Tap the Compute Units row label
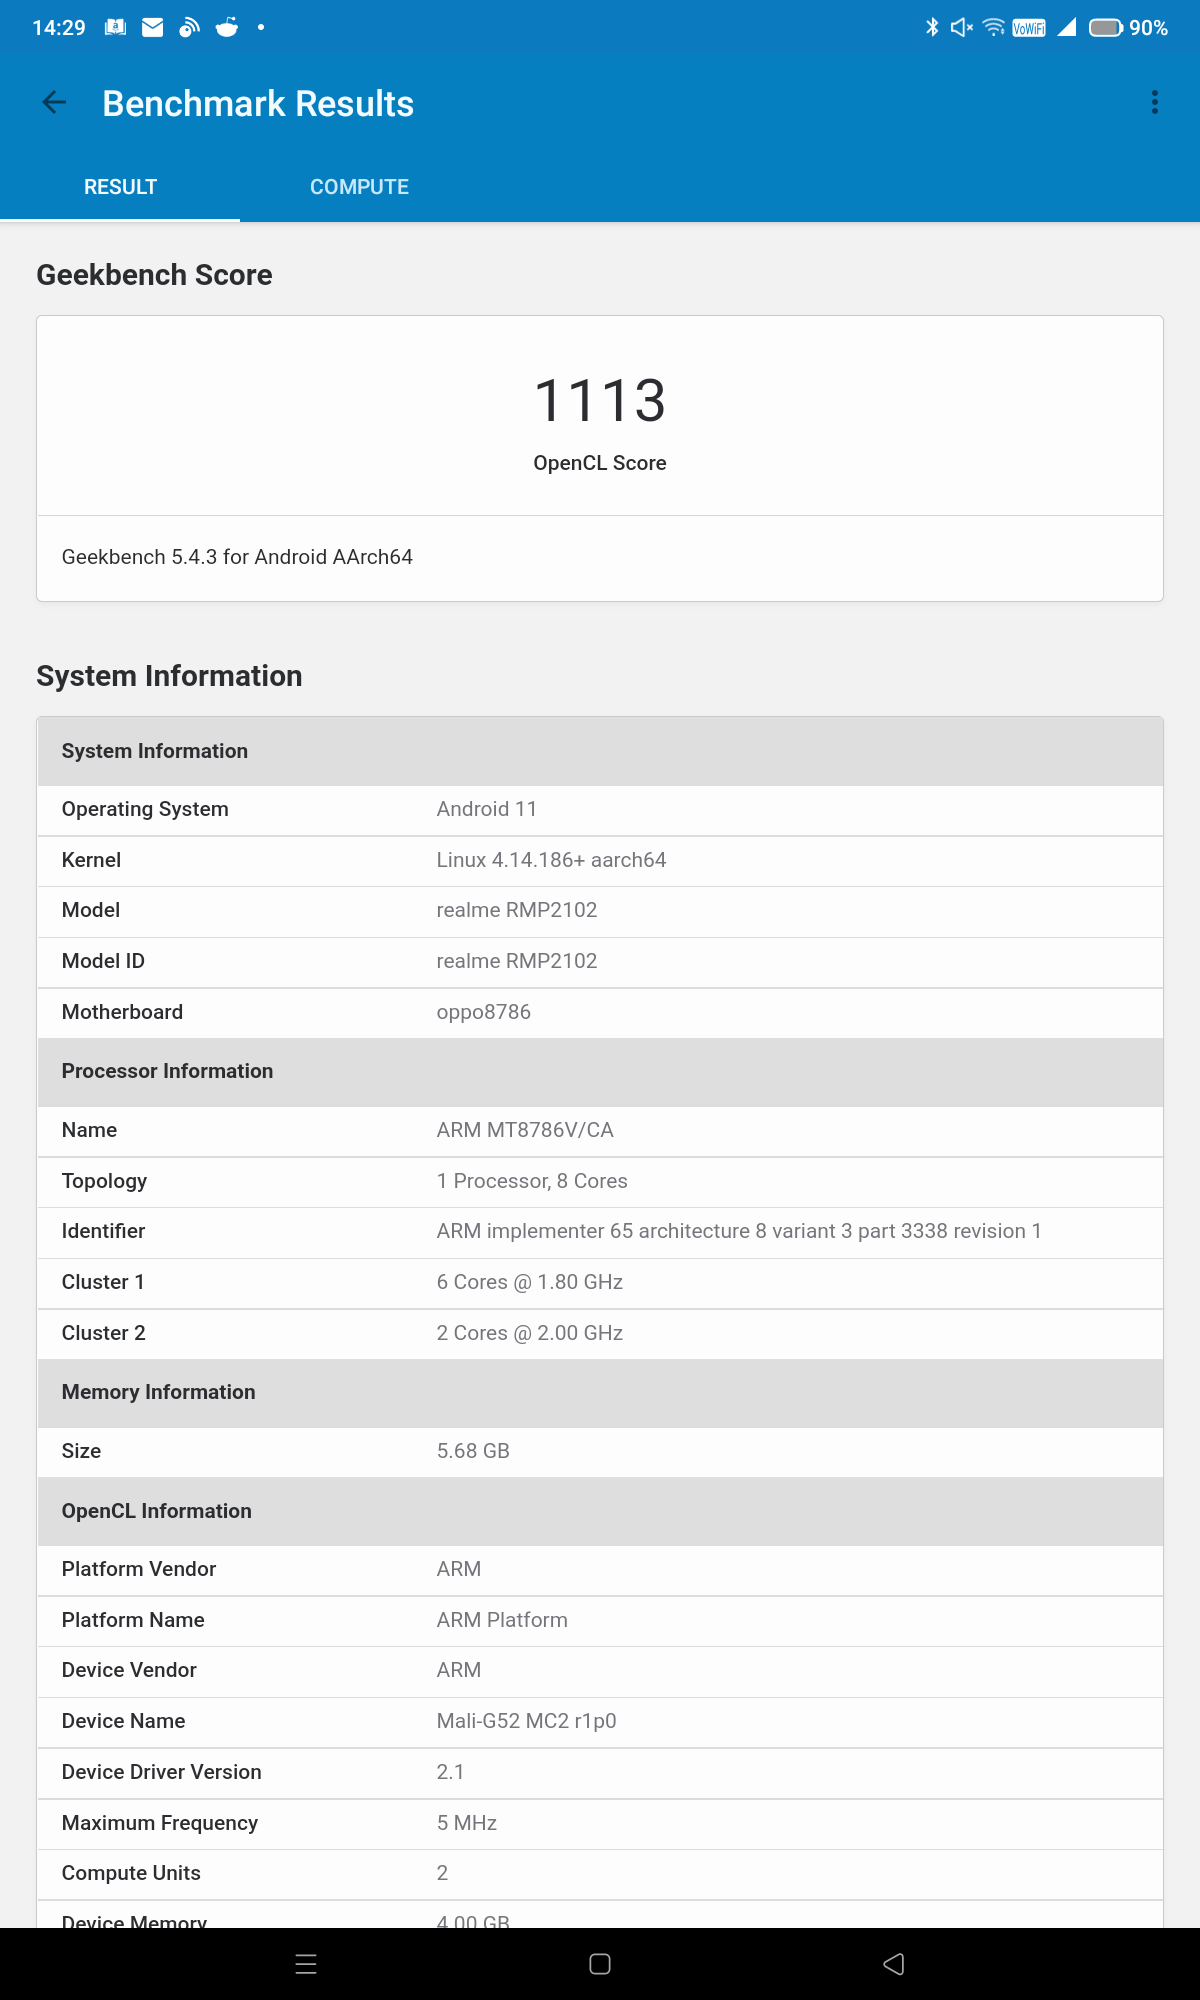The height and width of the screenshot is (2000, 1200). (131, 1873)
